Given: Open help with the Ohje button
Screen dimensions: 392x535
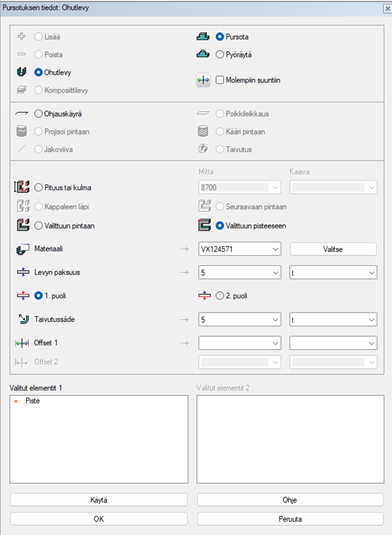Looking at the screenshot, I should pos(290,500).
